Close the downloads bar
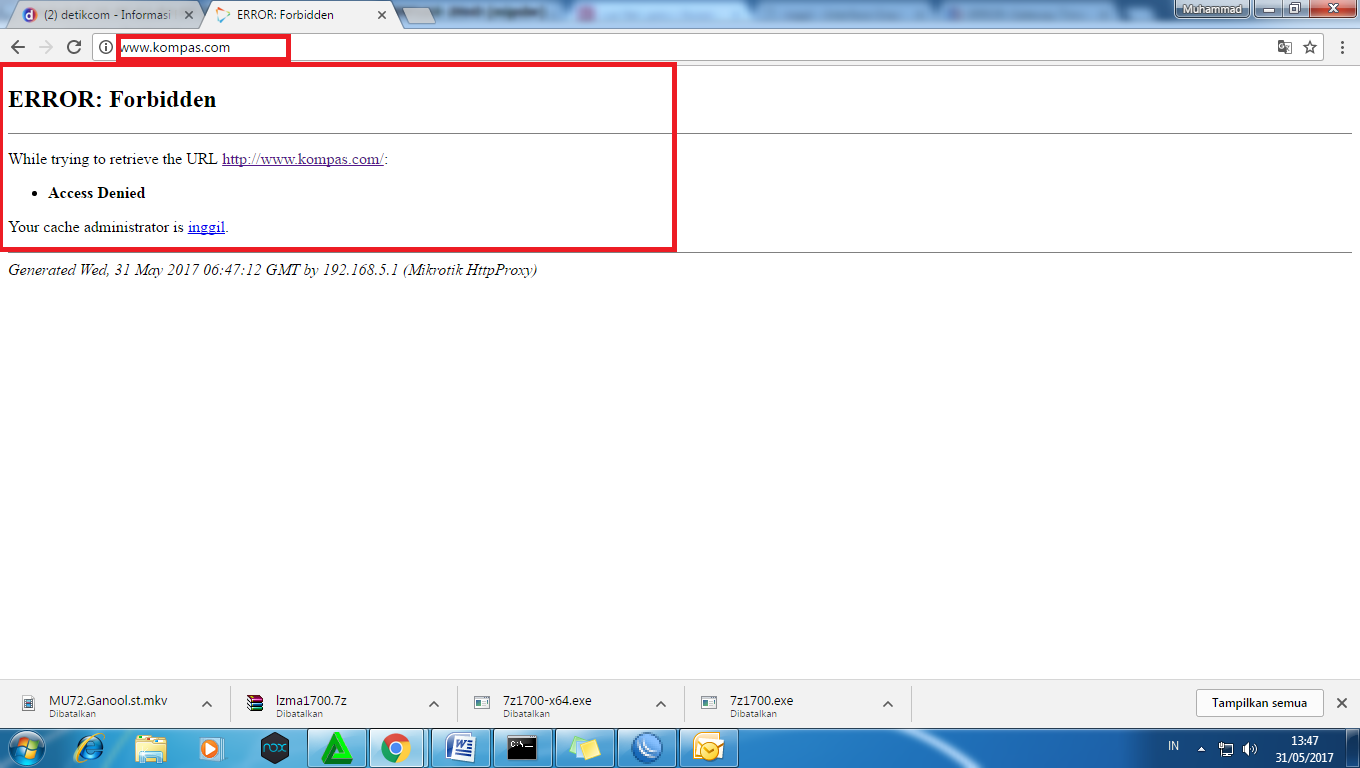The width and height of the screenshot is (1360, 768). coord(1342,703)
